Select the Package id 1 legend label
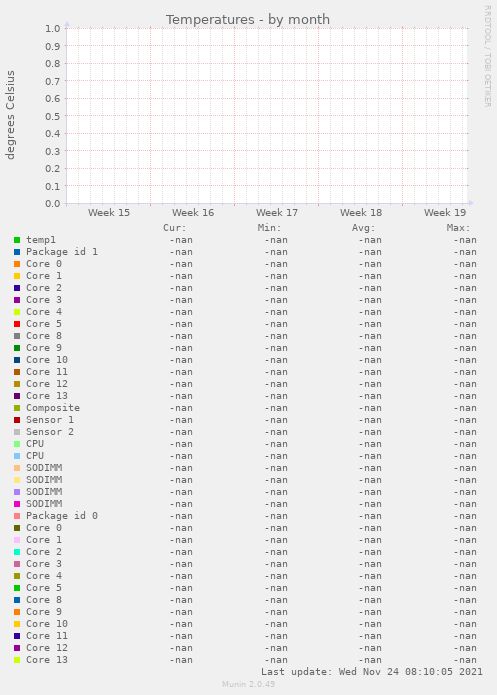 coord(62,252)
